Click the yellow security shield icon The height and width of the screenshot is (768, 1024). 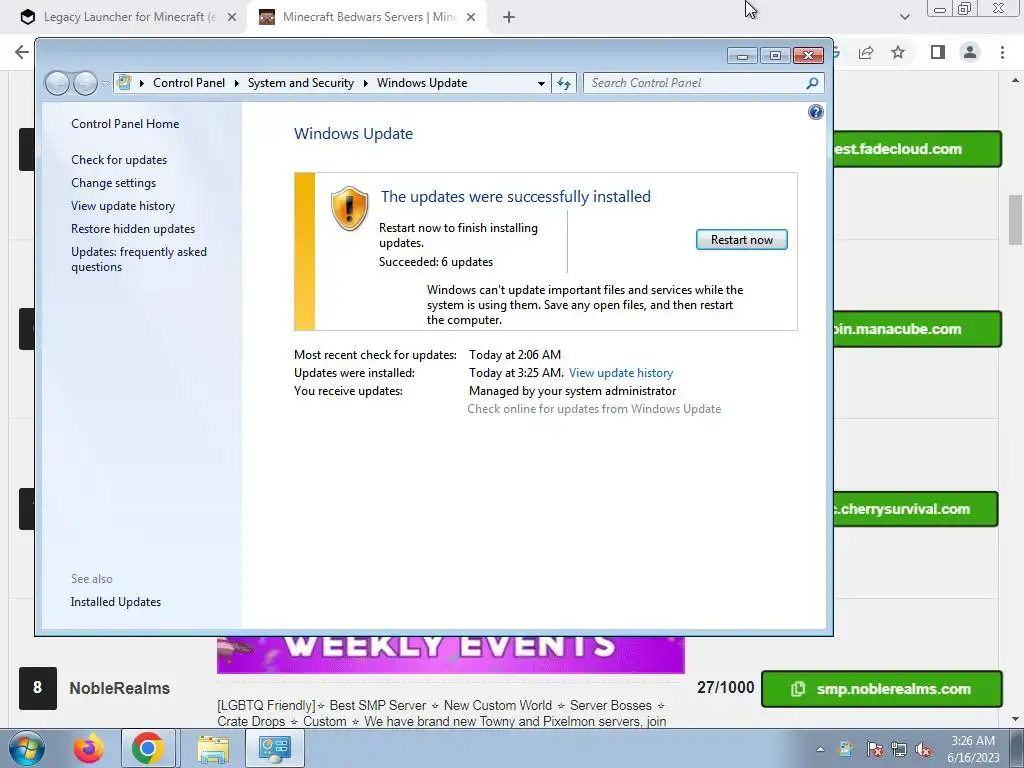[349, 208]
